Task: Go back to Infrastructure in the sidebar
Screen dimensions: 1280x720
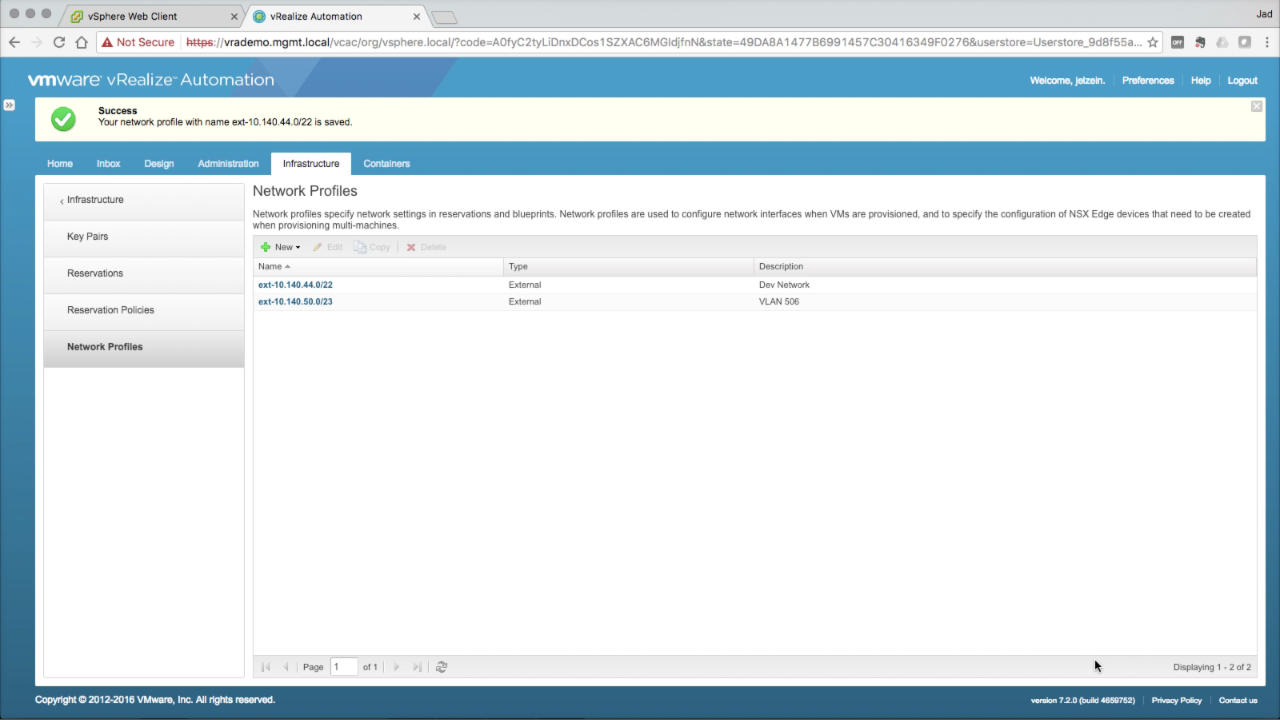Action: point(144,200)
